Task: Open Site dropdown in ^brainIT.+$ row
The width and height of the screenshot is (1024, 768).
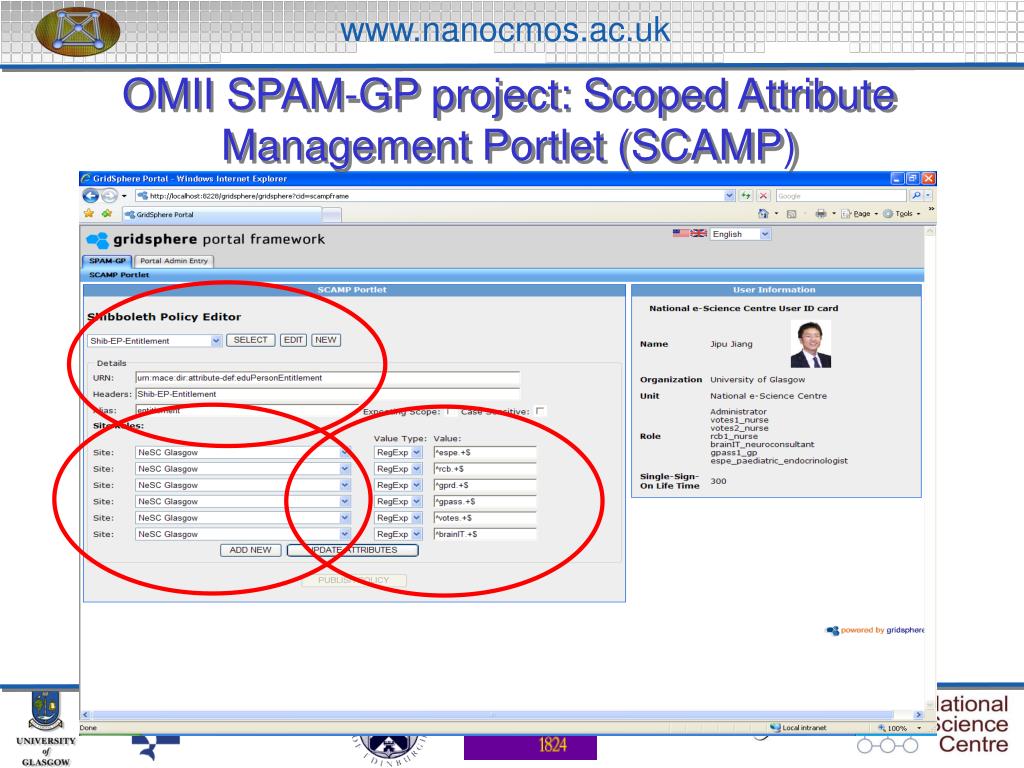Action: 345,534
